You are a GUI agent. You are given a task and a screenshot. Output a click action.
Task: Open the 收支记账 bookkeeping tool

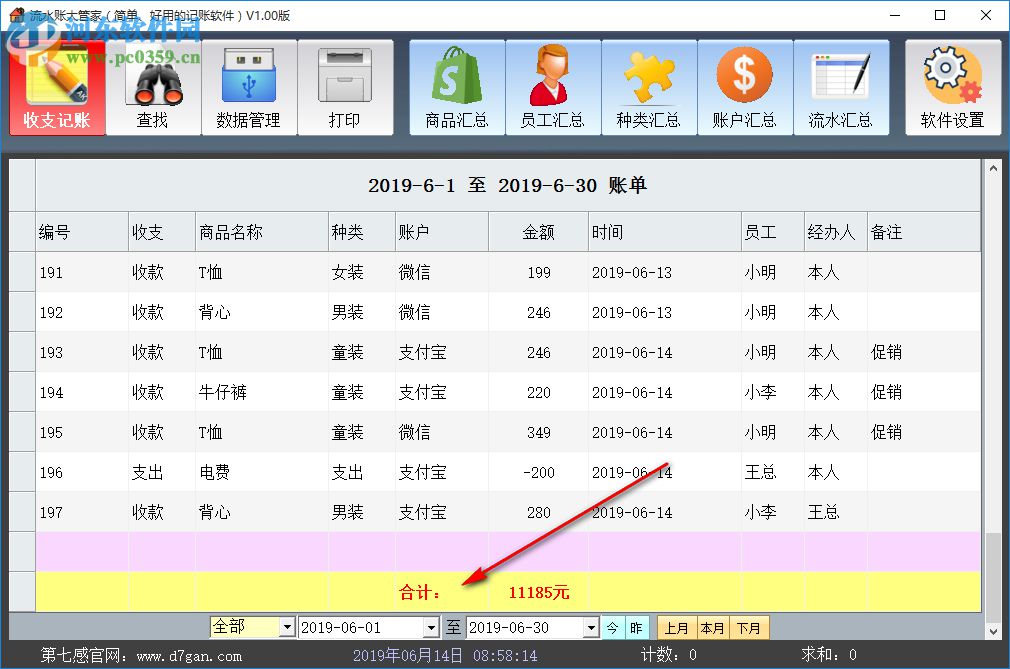tap(57, 88)
